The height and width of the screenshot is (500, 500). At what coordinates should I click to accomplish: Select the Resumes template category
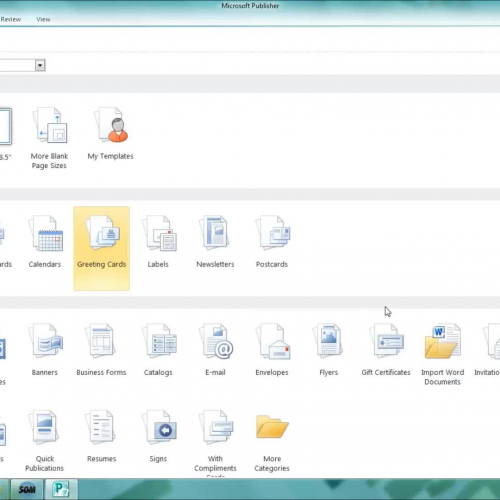101,436
